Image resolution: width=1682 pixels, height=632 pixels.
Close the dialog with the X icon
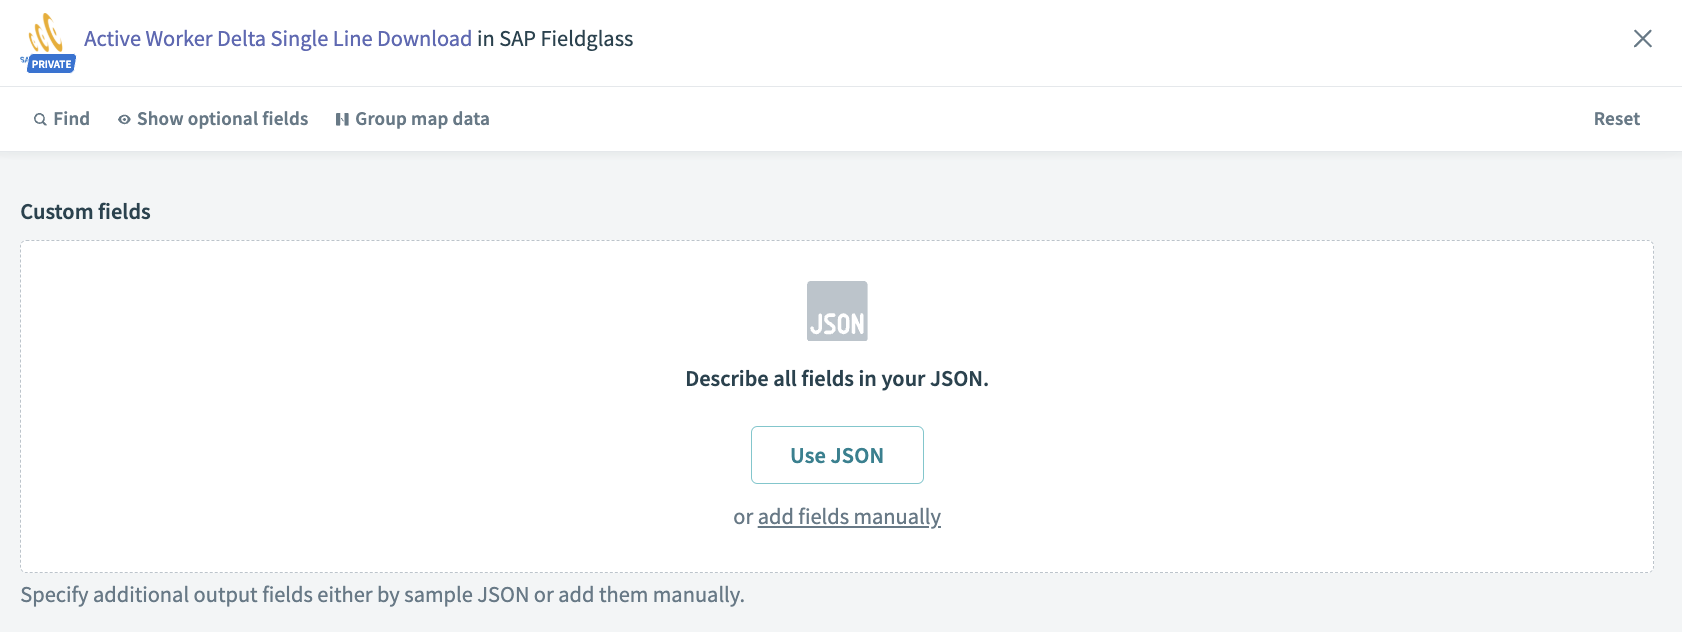pos(1642,39)
